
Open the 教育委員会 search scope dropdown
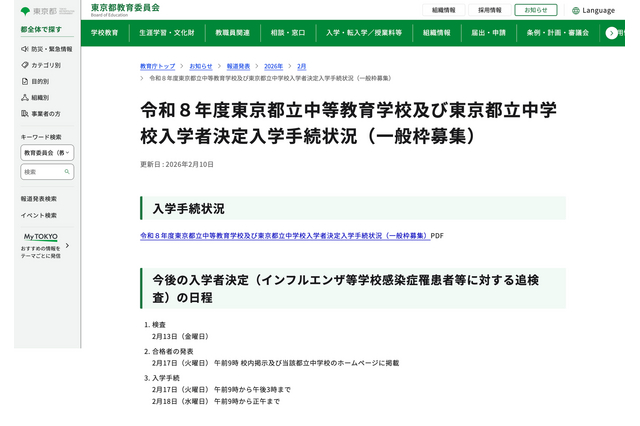(47, 153)
